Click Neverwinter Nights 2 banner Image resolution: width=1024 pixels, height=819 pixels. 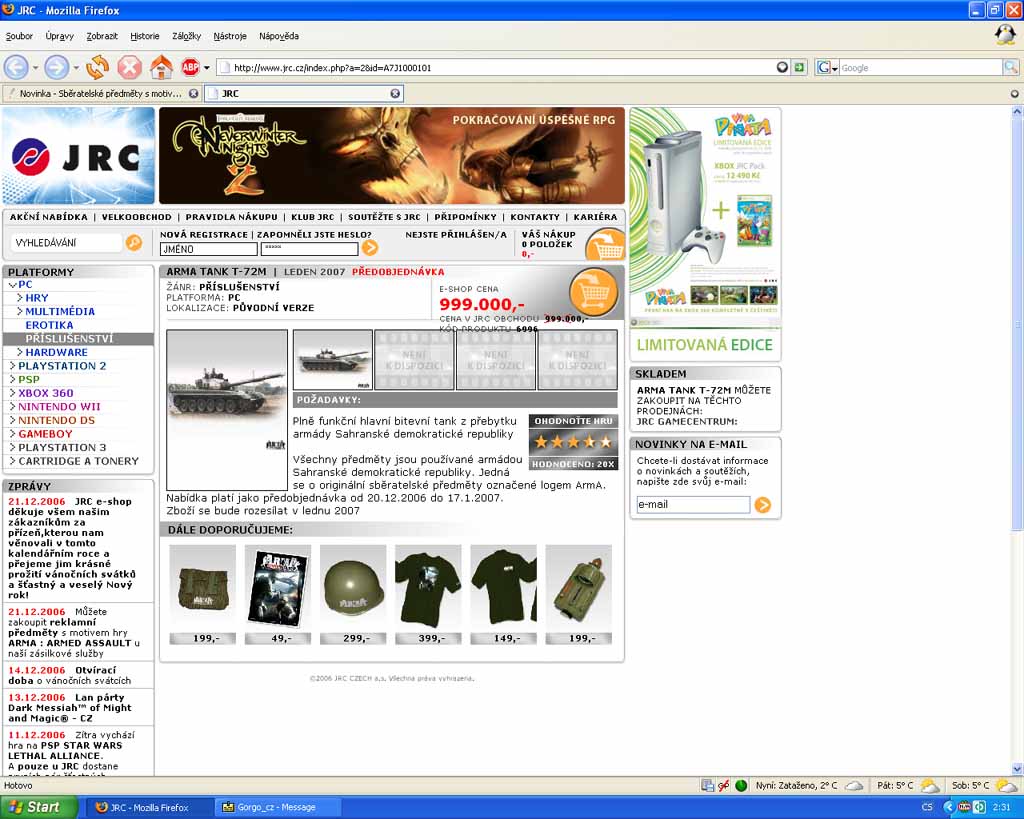pos(392,156)
